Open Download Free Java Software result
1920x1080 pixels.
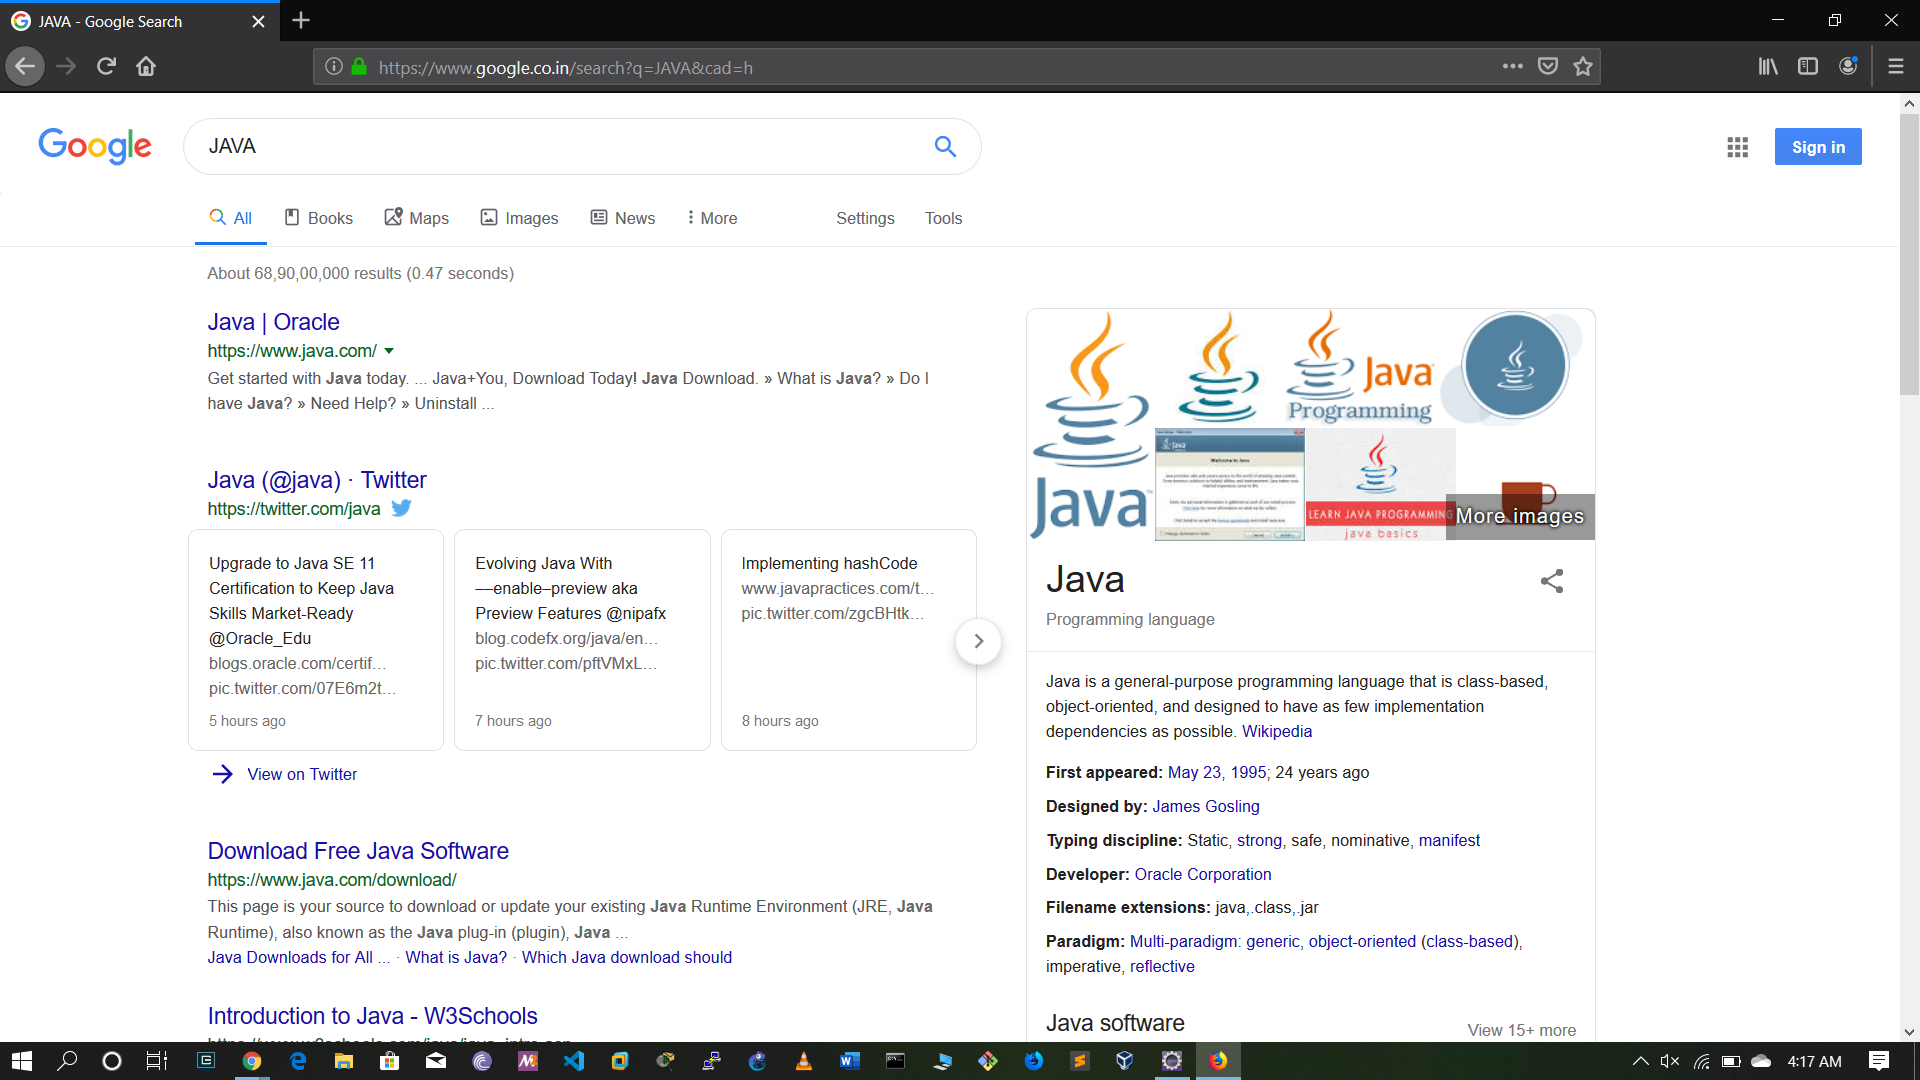pyautogui.click(x=358, y=851)
